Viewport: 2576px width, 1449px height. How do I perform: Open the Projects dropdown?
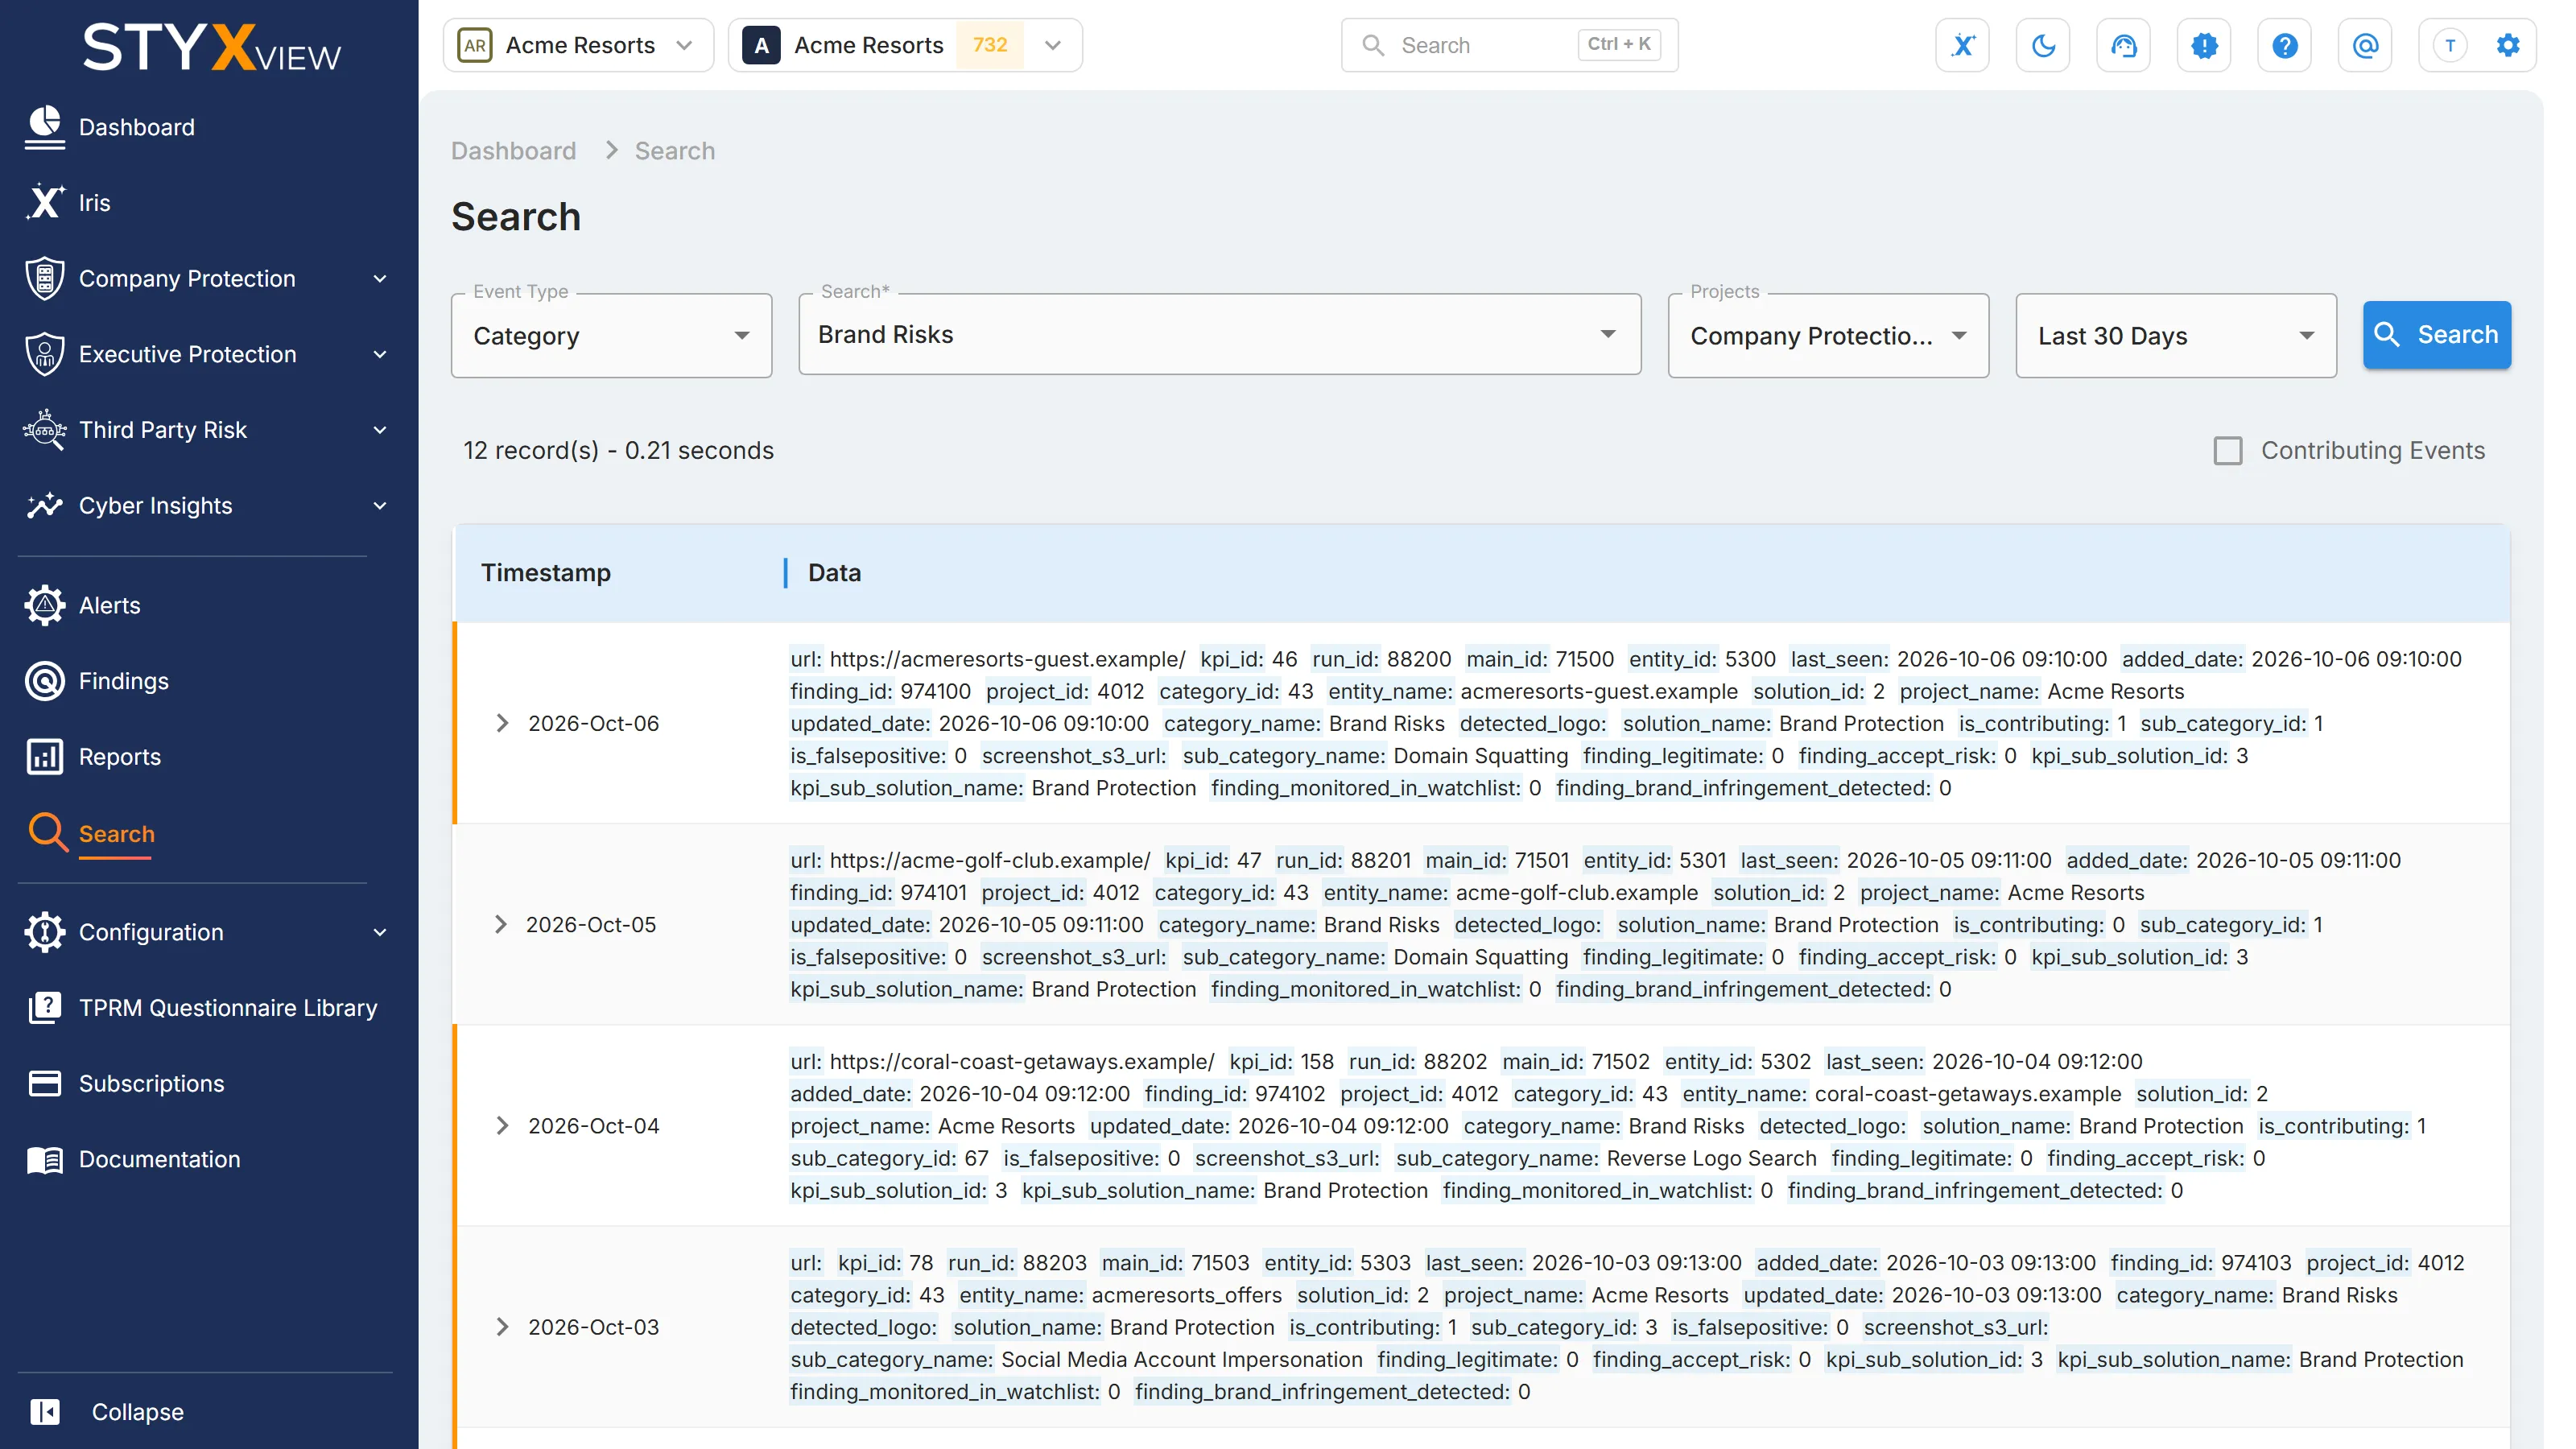(x=1828, y=336)
